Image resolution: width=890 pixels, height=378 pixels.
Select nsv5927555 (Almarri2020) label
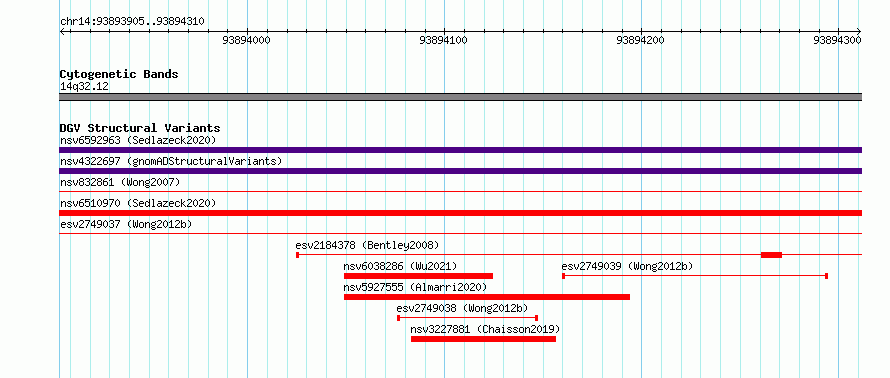[x=415, y=287]
